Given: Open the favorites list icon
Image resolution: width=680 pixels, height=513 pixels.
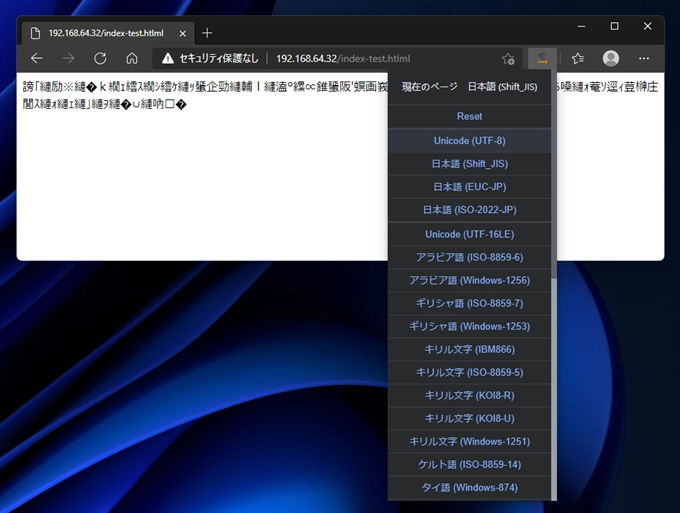Looking at the screenshot, I should point(578,59).
